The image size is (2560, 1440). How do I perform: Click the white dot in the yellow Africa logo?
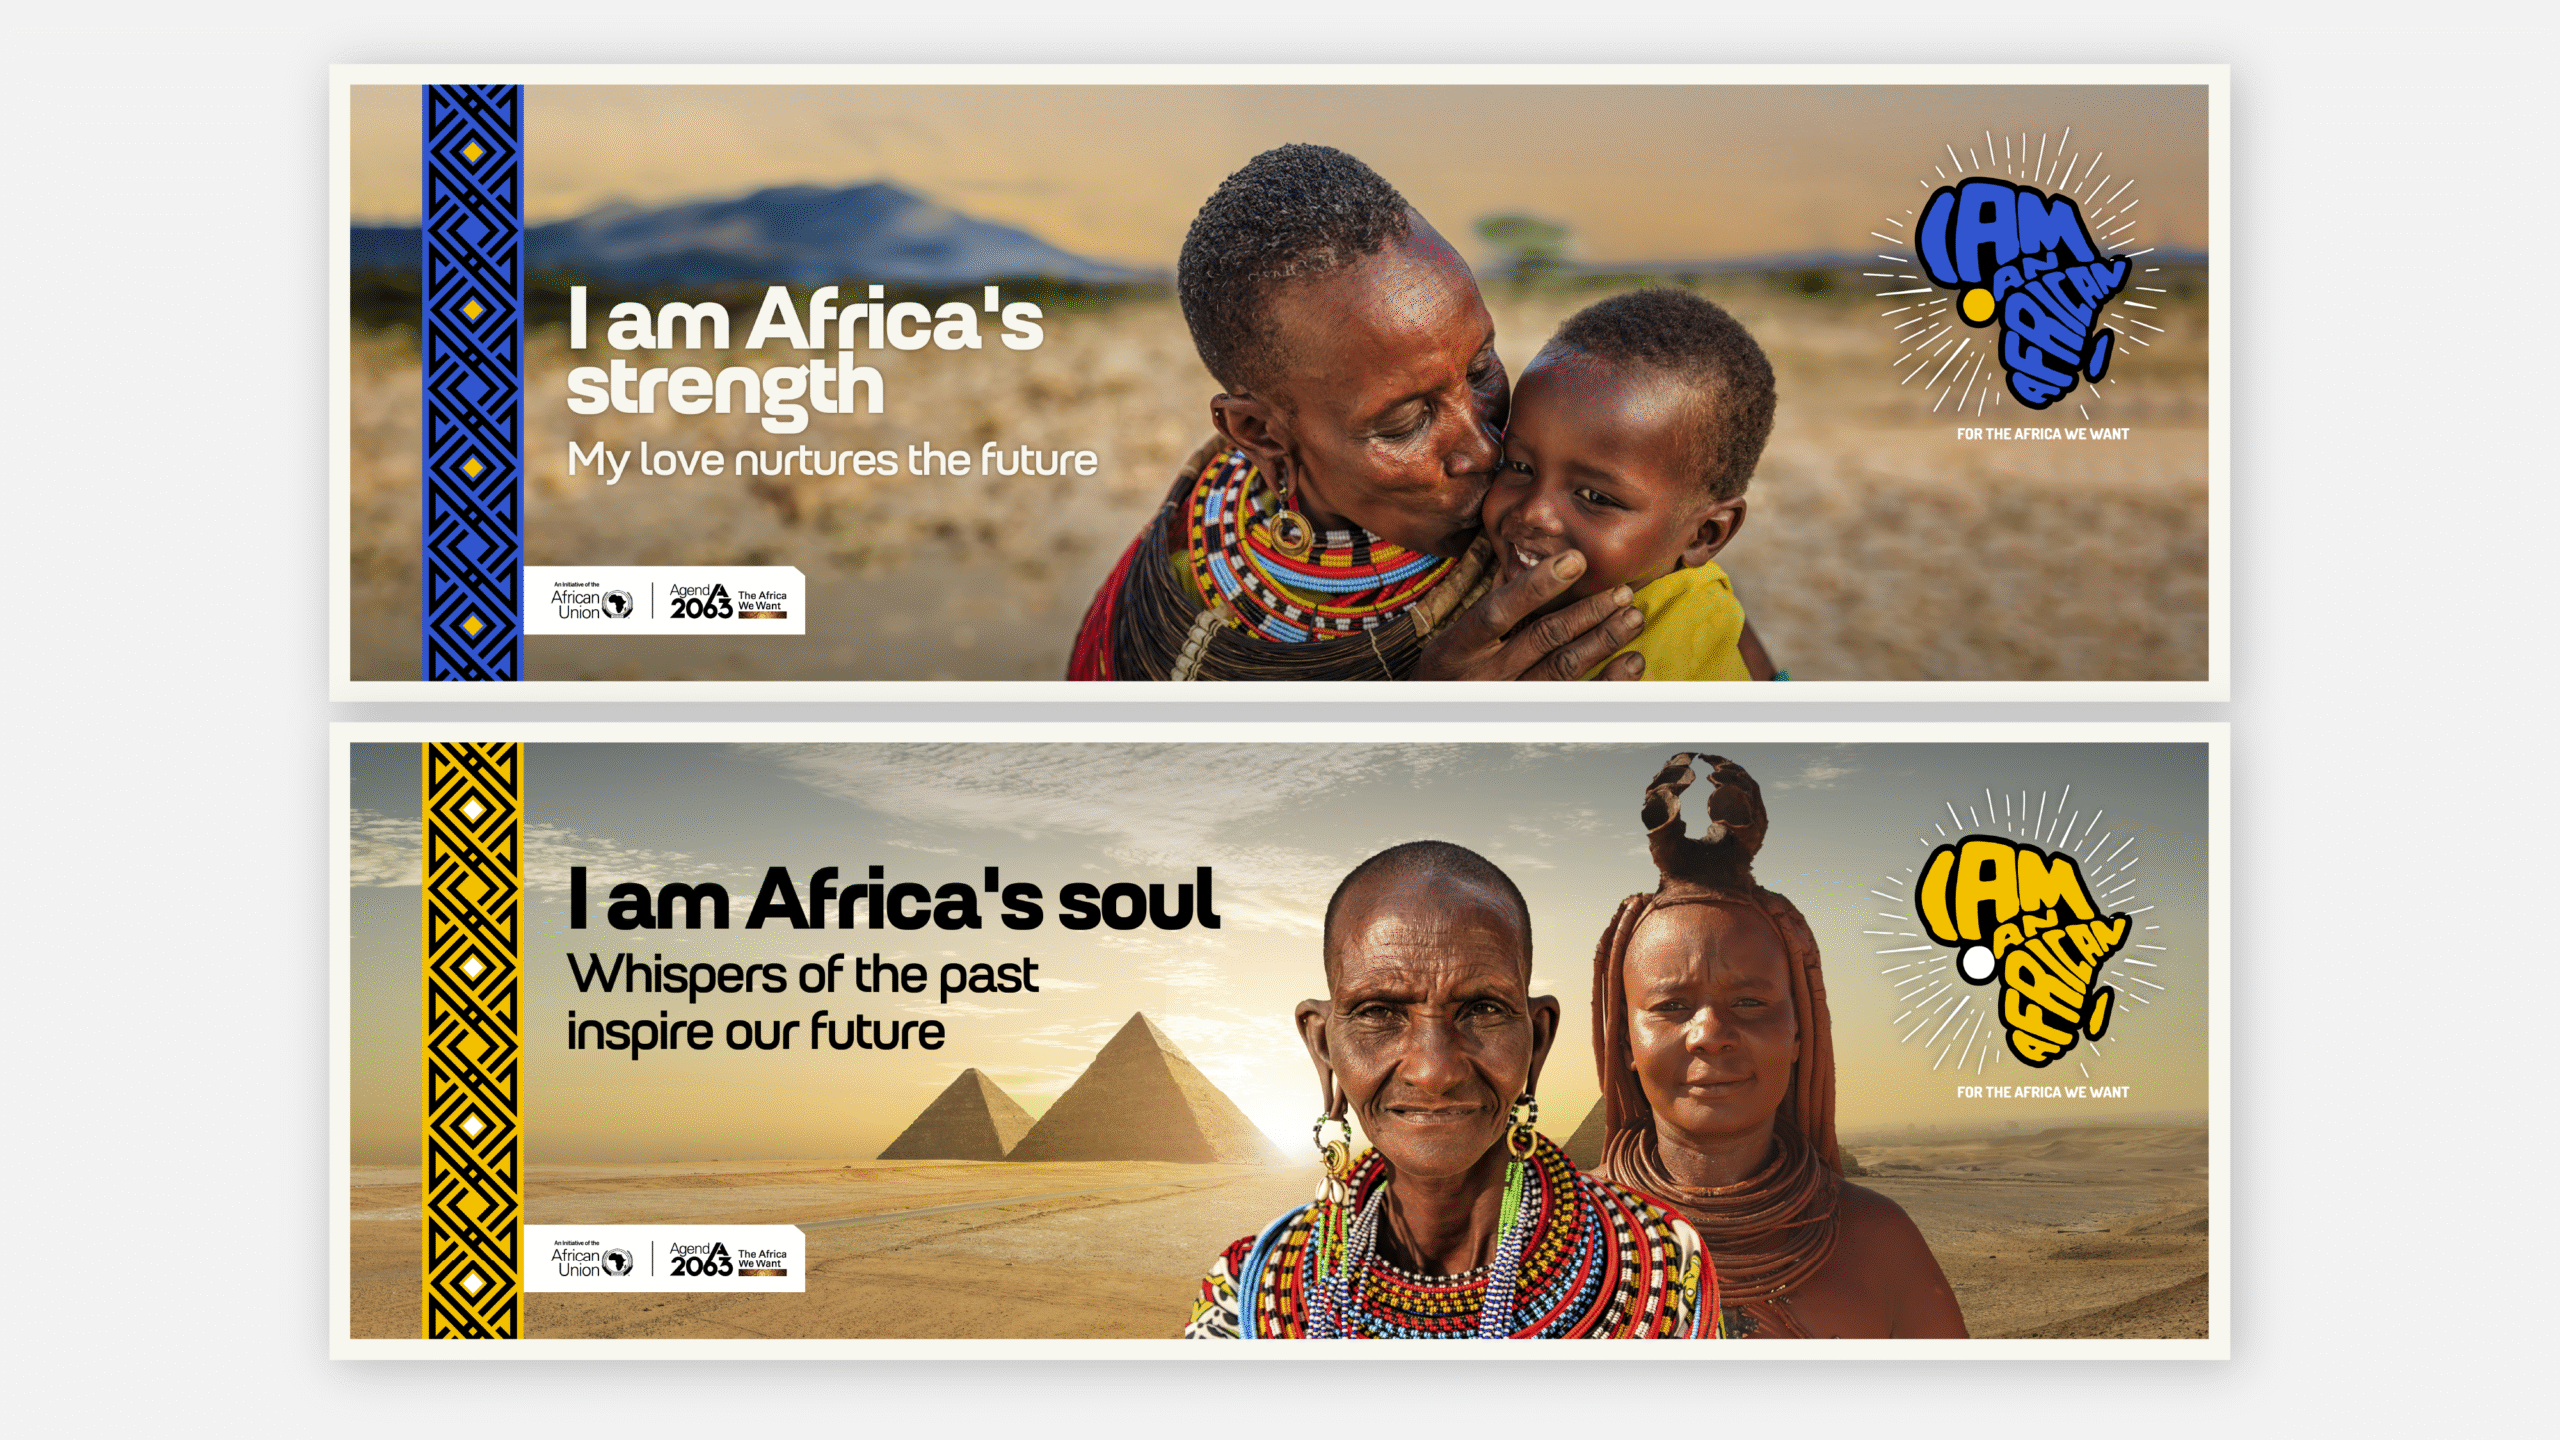1977,964
